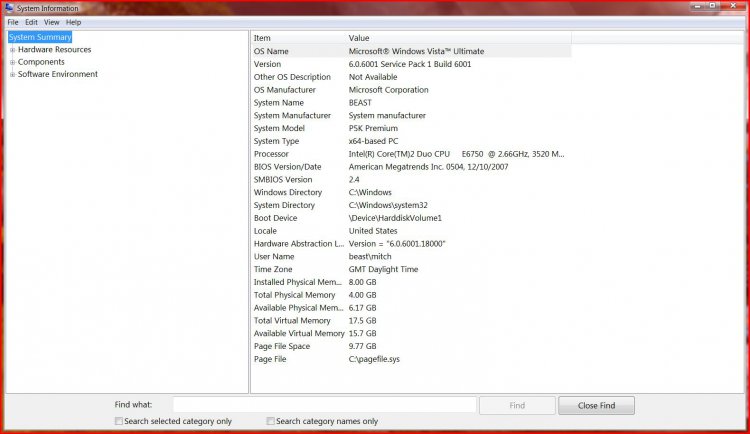Viewport: 750px width, 434px height.
Task: Click the Value column header
Action: 458,38
